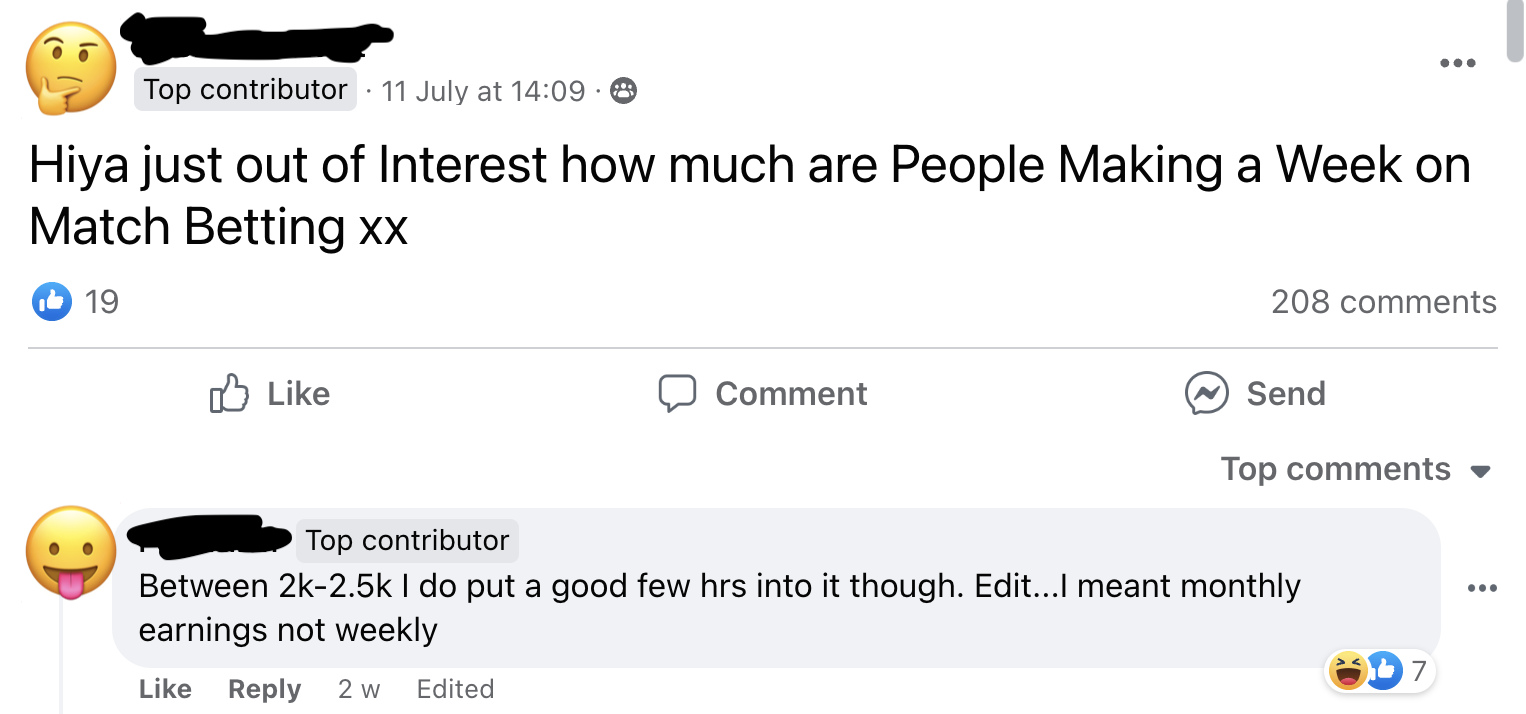Open the post's three-dot options menu

[x=1457, y=64]
